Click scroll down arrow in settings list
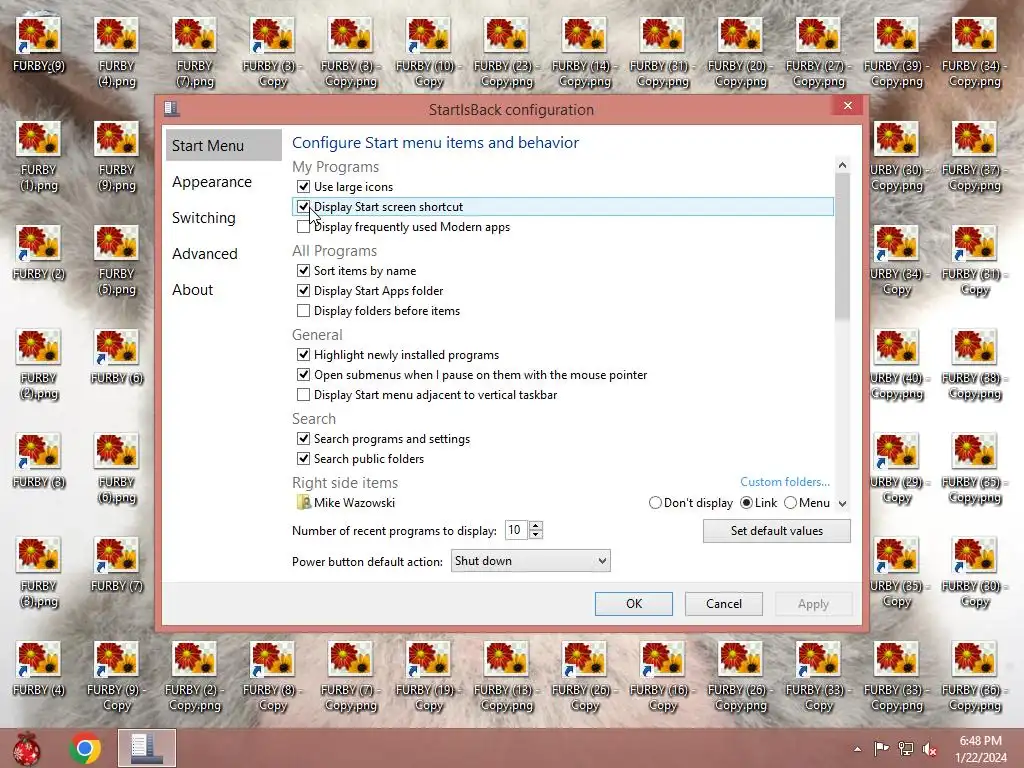This screenshot has height=768, width=1024. click(x=842, y=504)
